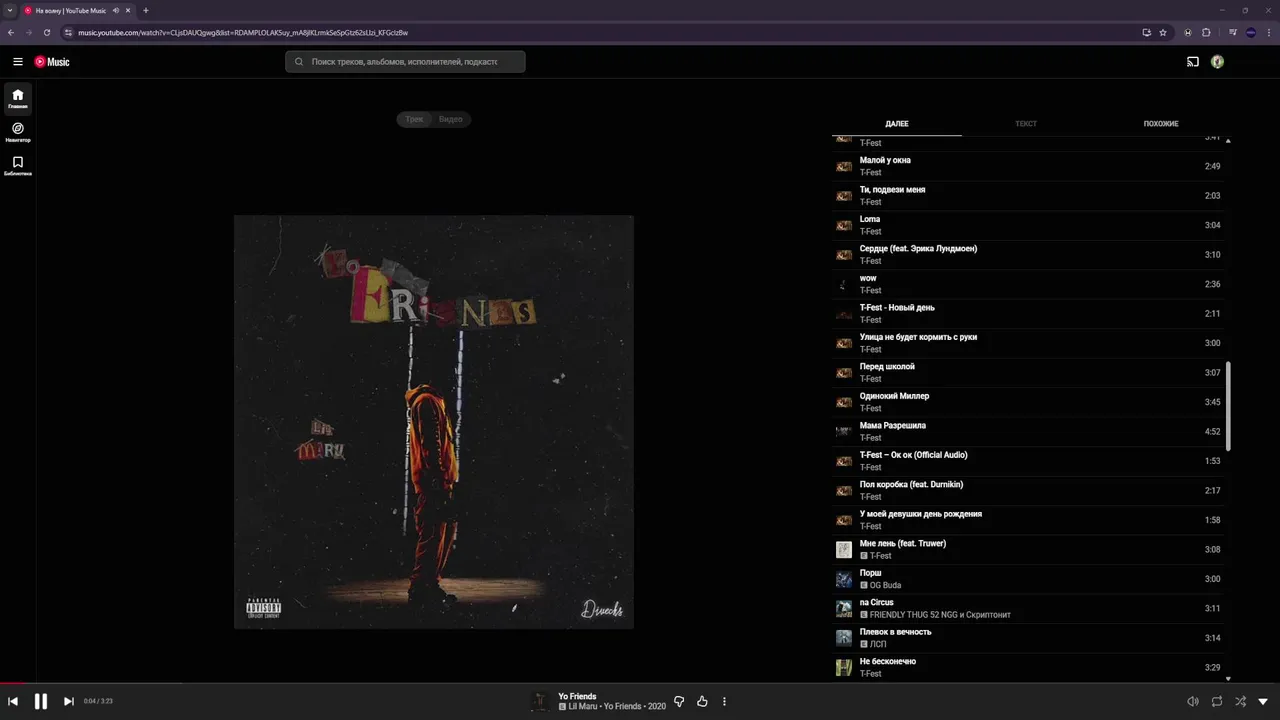Viewport: 1280px width, 720px height.
Task: Open the install app icon in address bar
Action: [1146, 32]
